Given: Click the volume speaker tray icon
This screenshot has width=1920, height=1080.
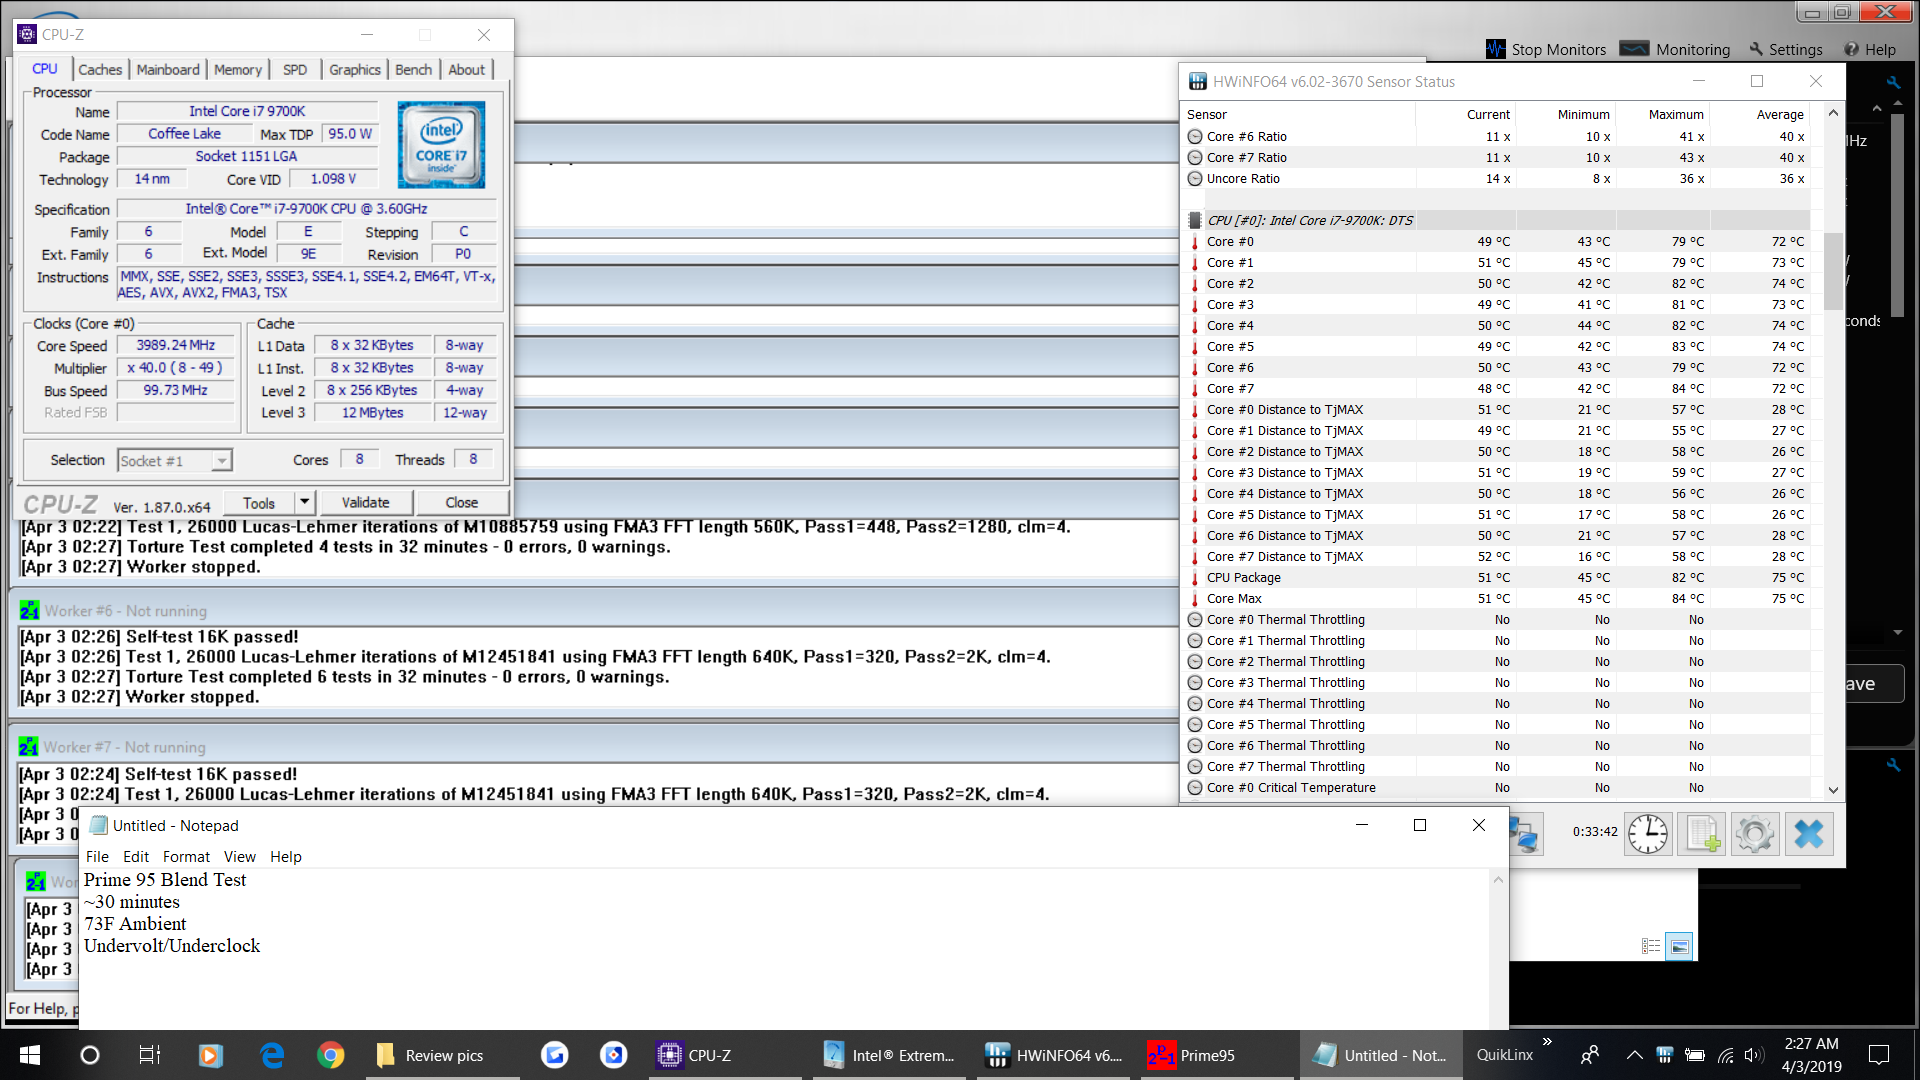Looking at the screenshot, I should (1754, 1055).
